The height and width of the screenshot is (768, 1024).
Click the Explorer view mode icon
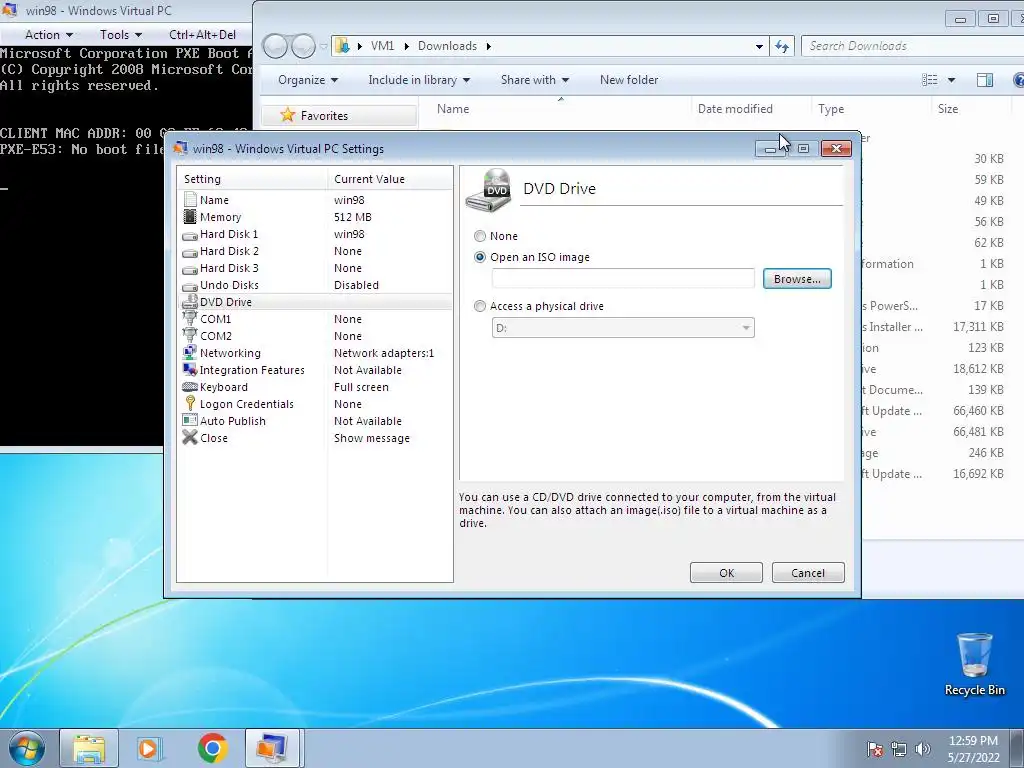(x=930, y=80)
